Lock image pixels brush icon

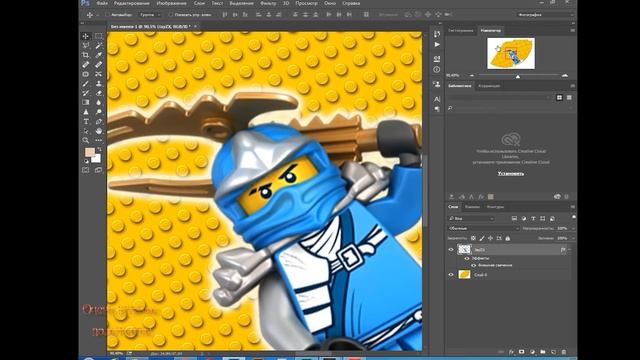click(482, 238)
